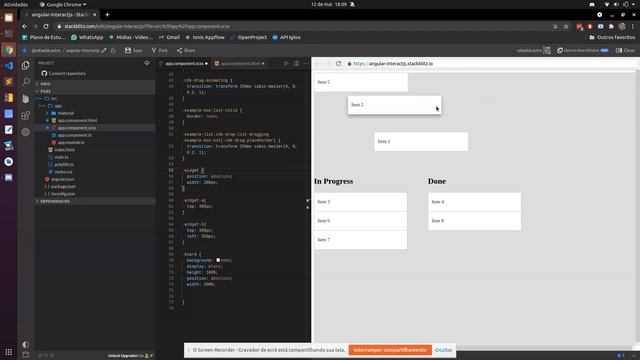
Task: Switch to app.component.html editor tab
Action: (240, 63)
